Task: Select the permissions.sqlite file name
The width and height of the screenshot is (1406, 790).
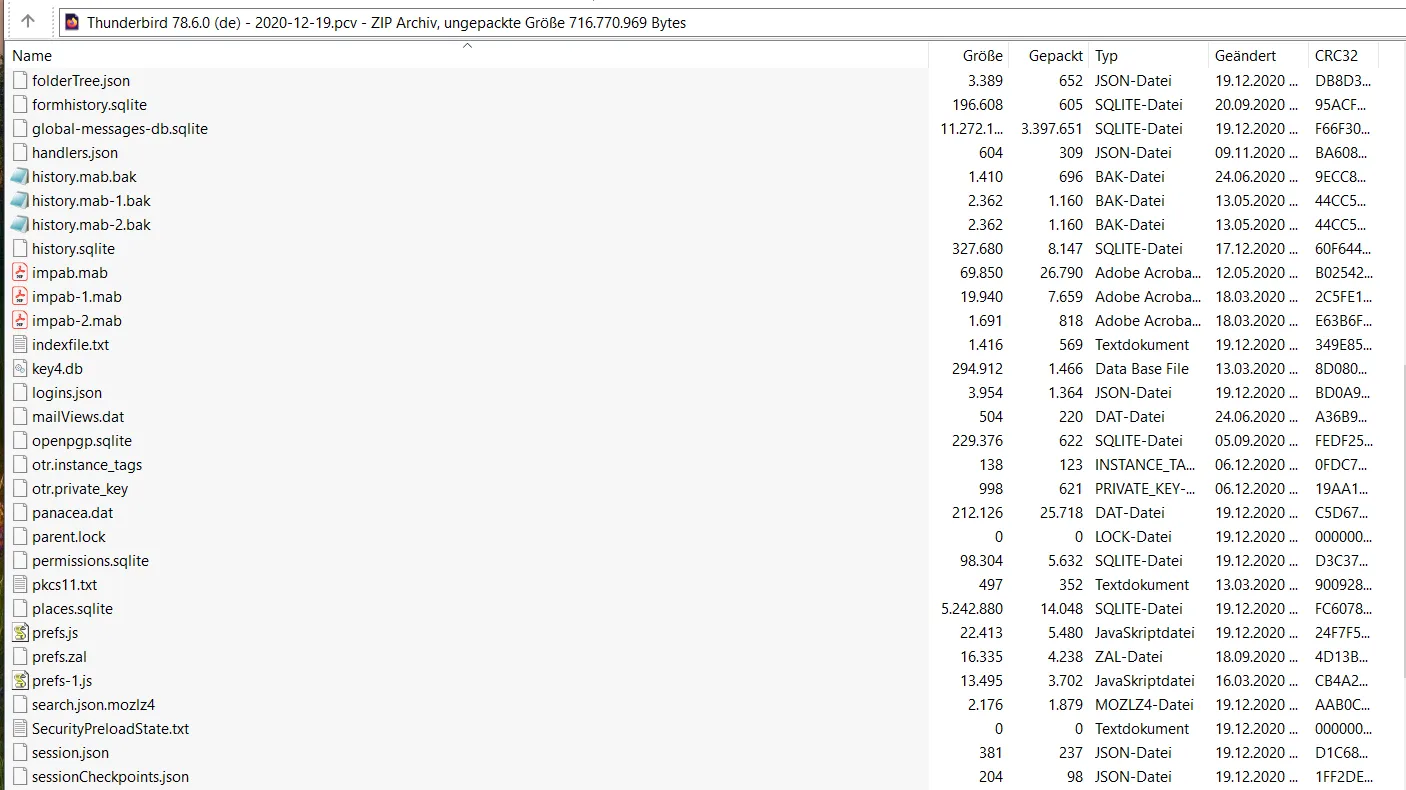Action: (90, 560)
